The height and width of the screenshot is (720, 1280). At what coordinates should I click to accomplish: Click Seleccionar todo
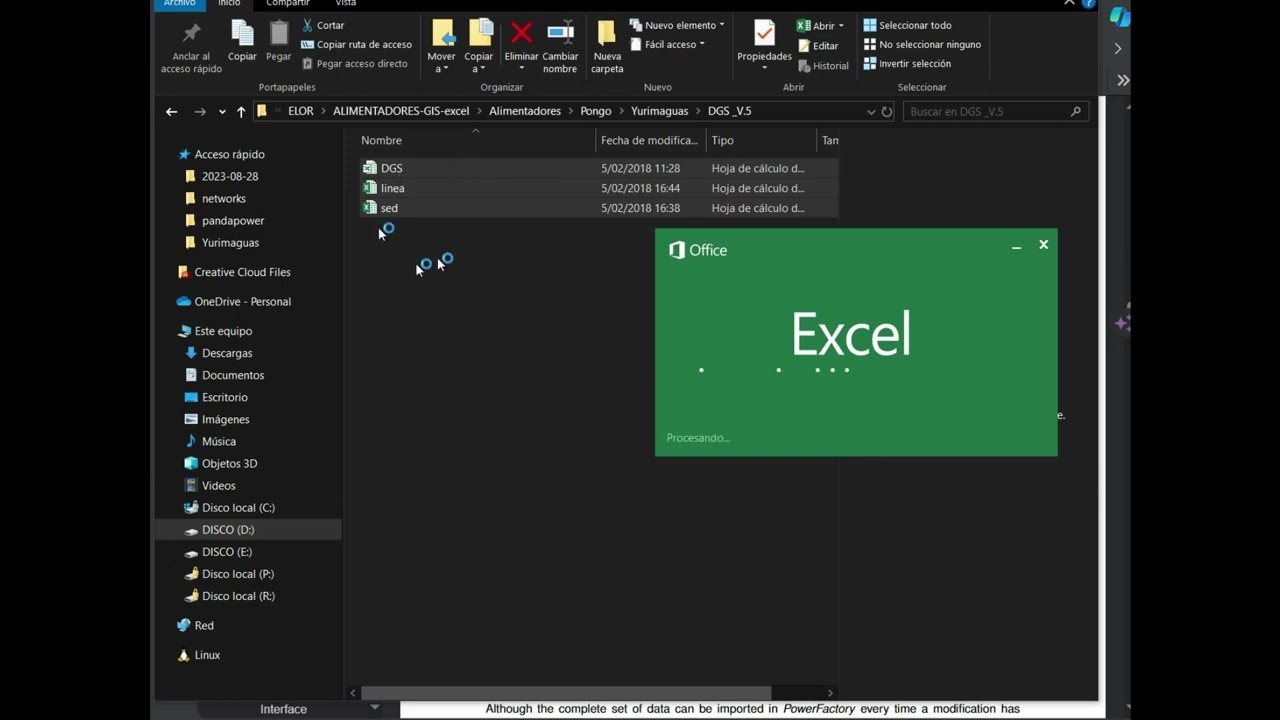click(907, 25)
